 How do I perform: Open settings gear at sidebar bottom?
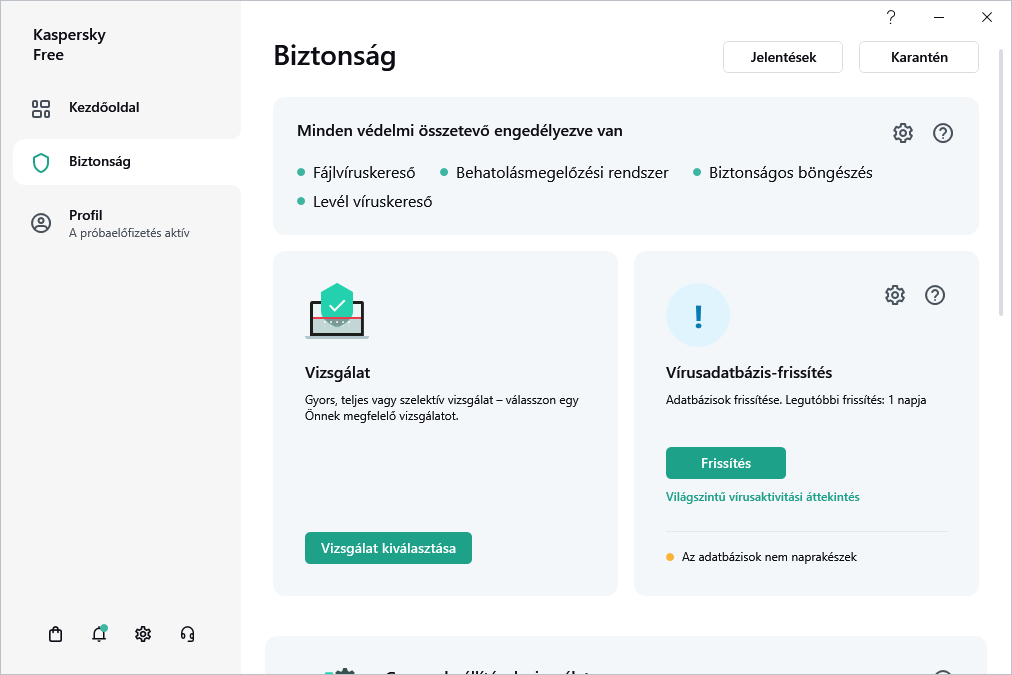click(x=143, y=634)
